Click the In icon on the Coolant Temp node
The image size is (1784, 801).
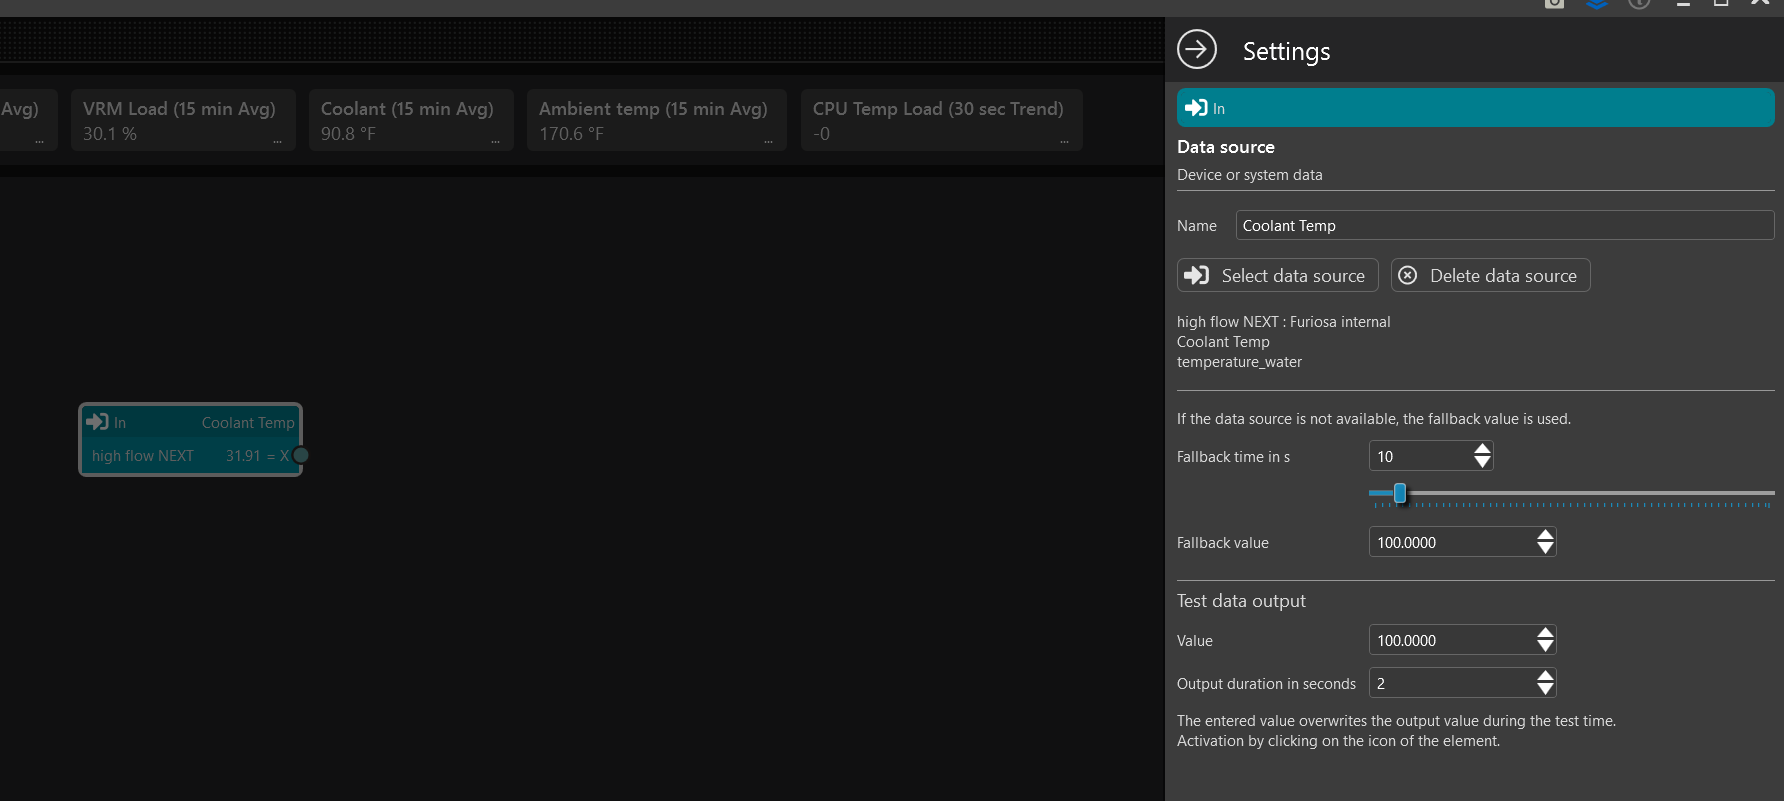[x=98, y=422]
